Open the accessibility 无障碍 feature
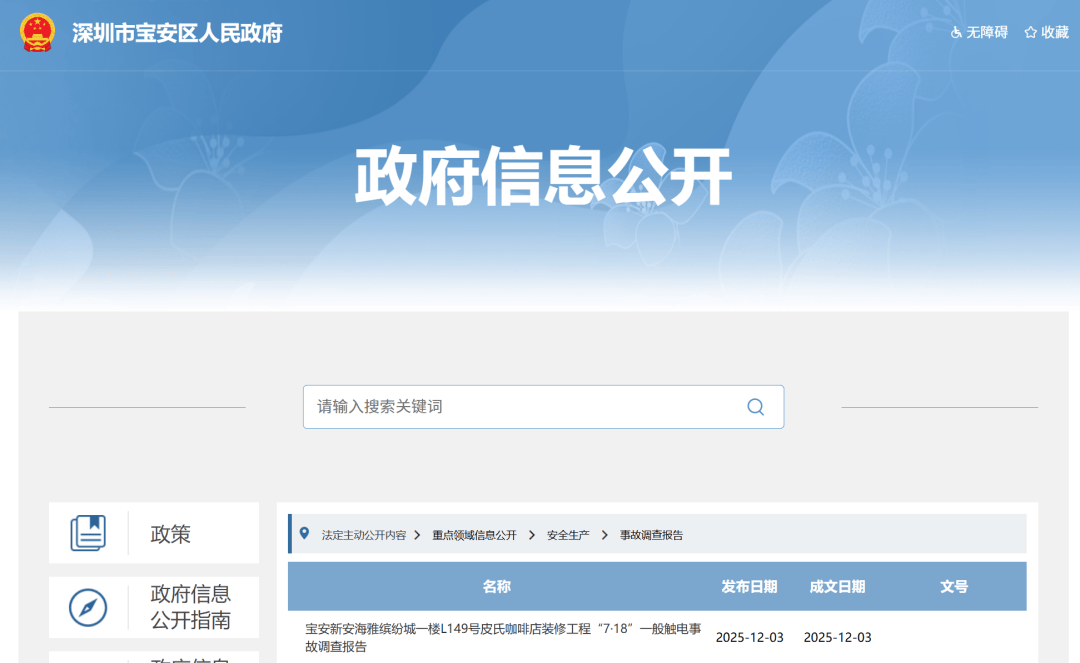This screenshot has width=1080, height=663. [978, 32]
